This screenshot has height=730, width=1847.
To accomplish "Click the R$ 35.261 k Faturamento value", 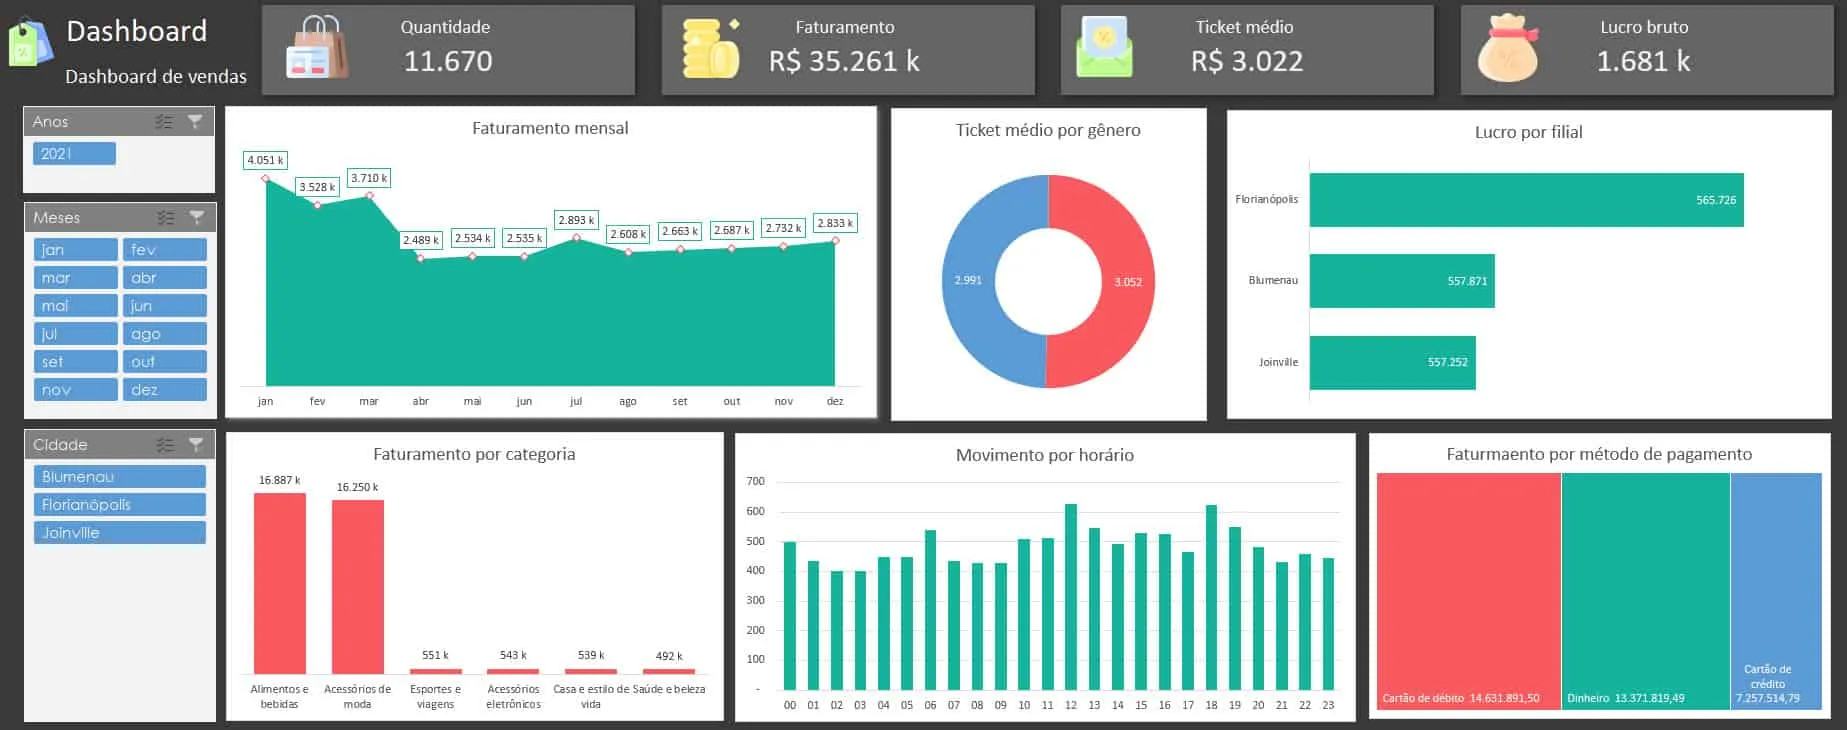I will pyautogui.click(x=844, y=61).
